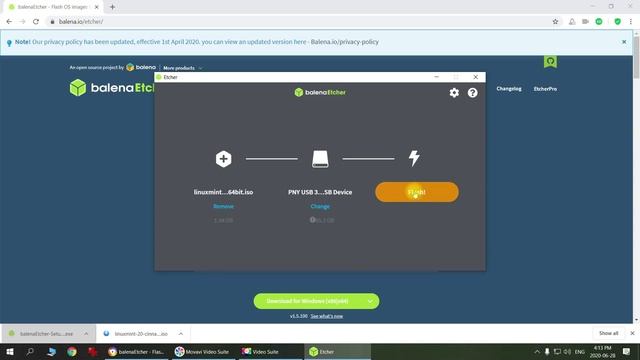
Task: Click the green shield extension icon
Action: pyautogui.click(x=617, y=22)
